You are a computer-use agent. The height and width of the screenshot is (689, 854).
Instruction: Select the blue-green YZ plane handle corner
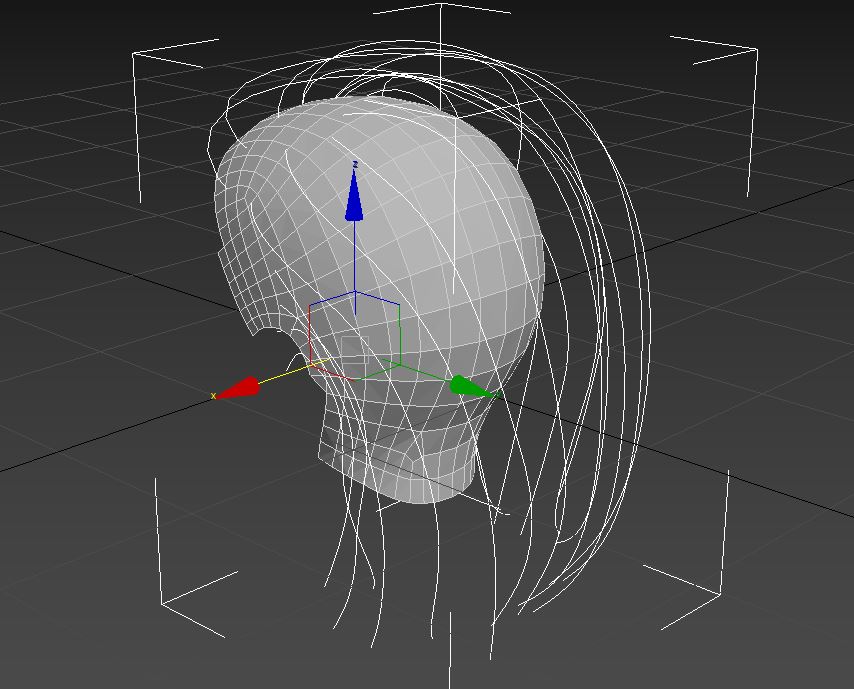click(x=399, y=305)
